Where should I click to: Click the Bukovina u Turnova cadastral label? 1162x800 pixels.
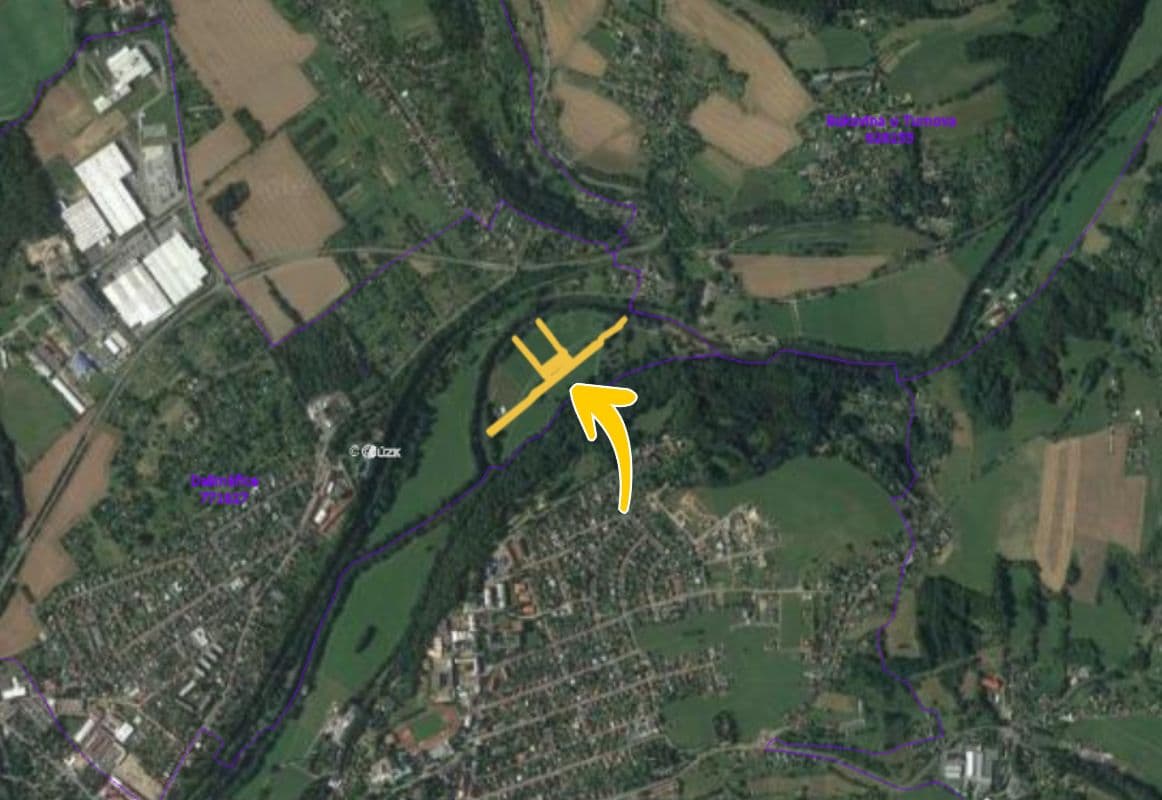tap(891, 121)
